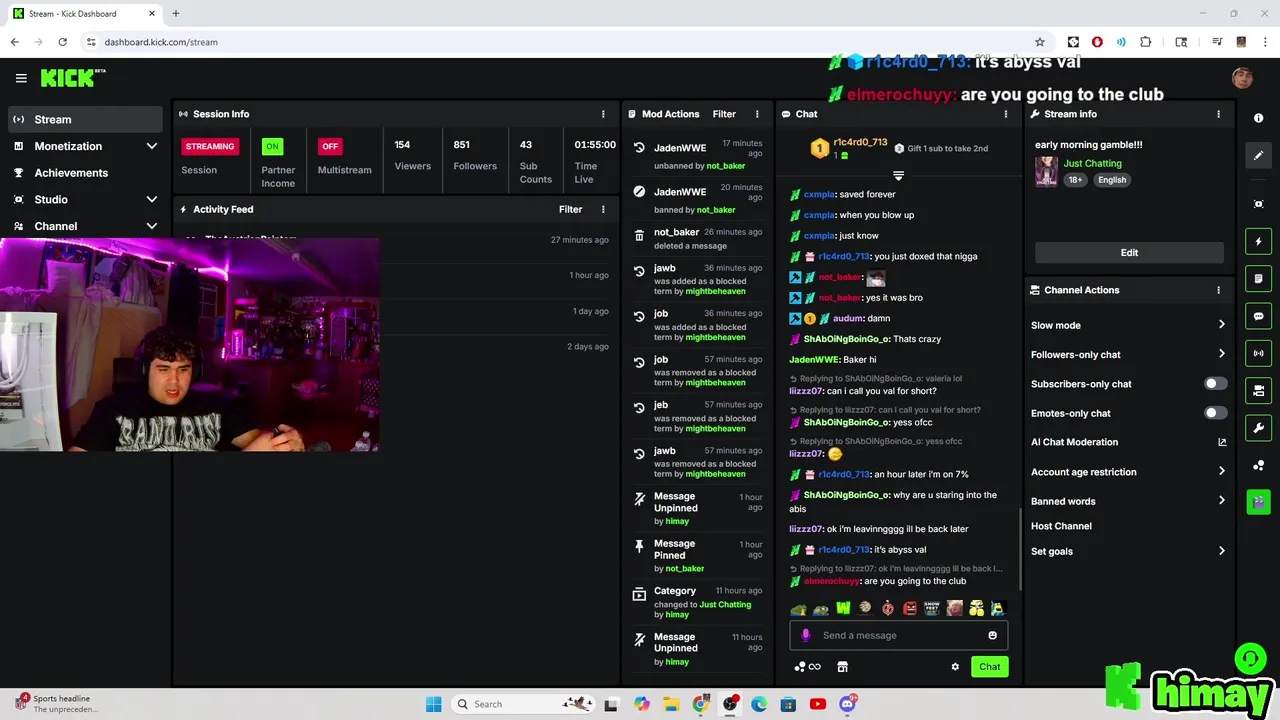Toggle Subscribers-only chat switch
This screenshot has height=720, width=1280.
pyautogui.click(x=1215, y=384)
